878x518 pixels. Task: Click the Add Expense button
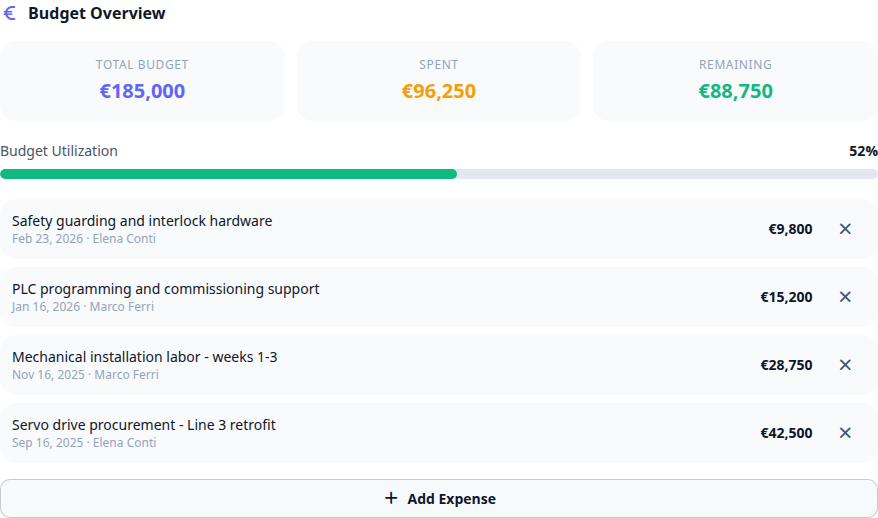439,498
